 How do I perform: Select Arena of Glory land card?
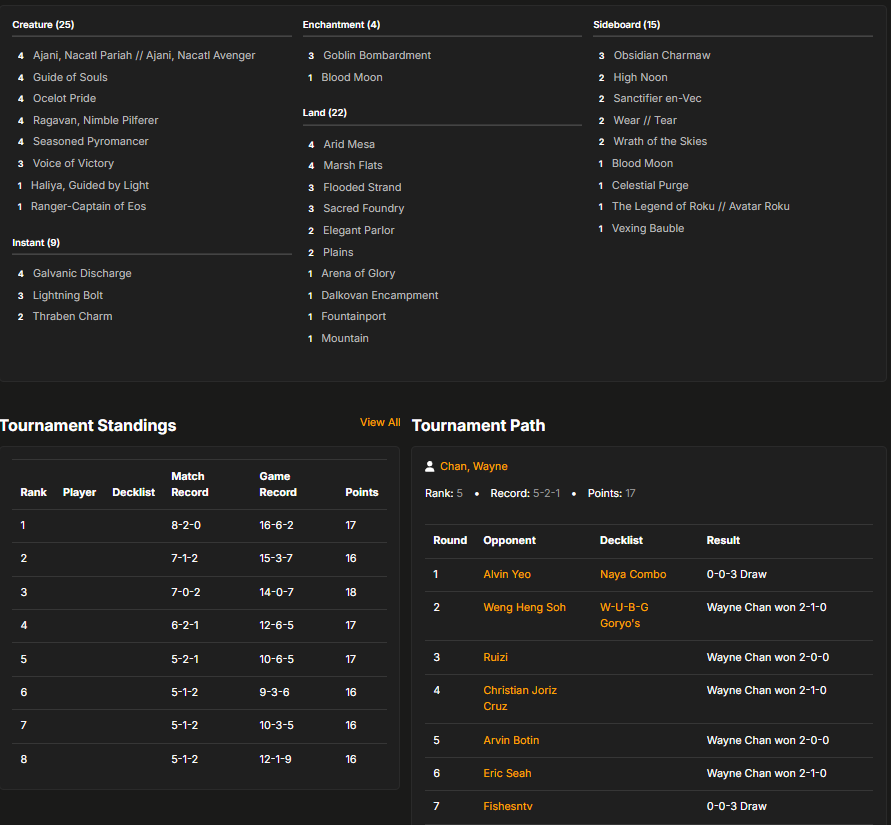(358, 273)
